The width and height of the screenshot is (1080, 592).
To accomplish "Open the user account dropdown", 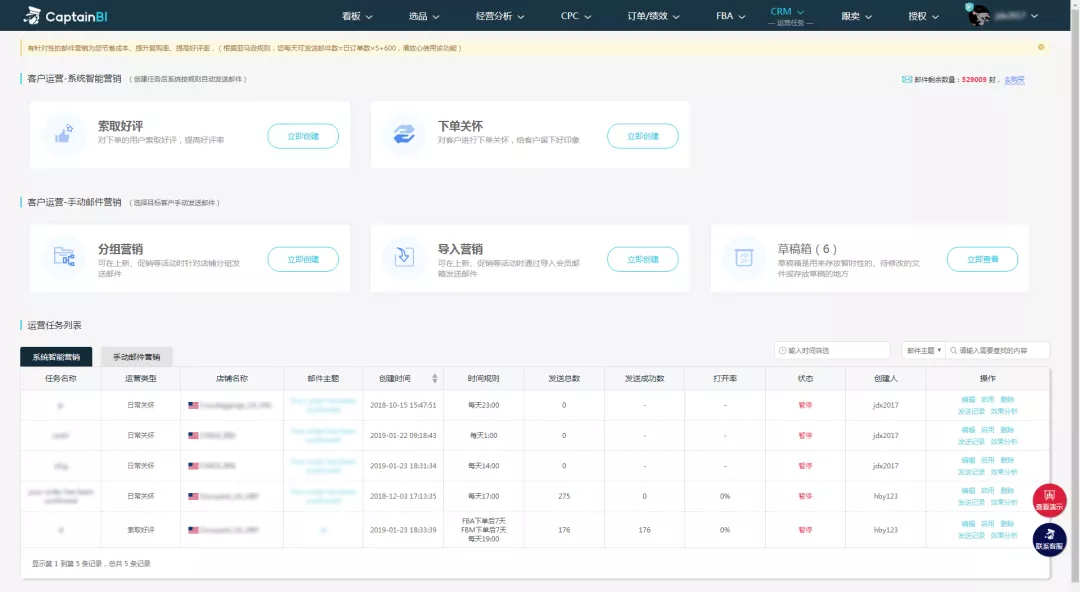I will [x=1003, y=16].
